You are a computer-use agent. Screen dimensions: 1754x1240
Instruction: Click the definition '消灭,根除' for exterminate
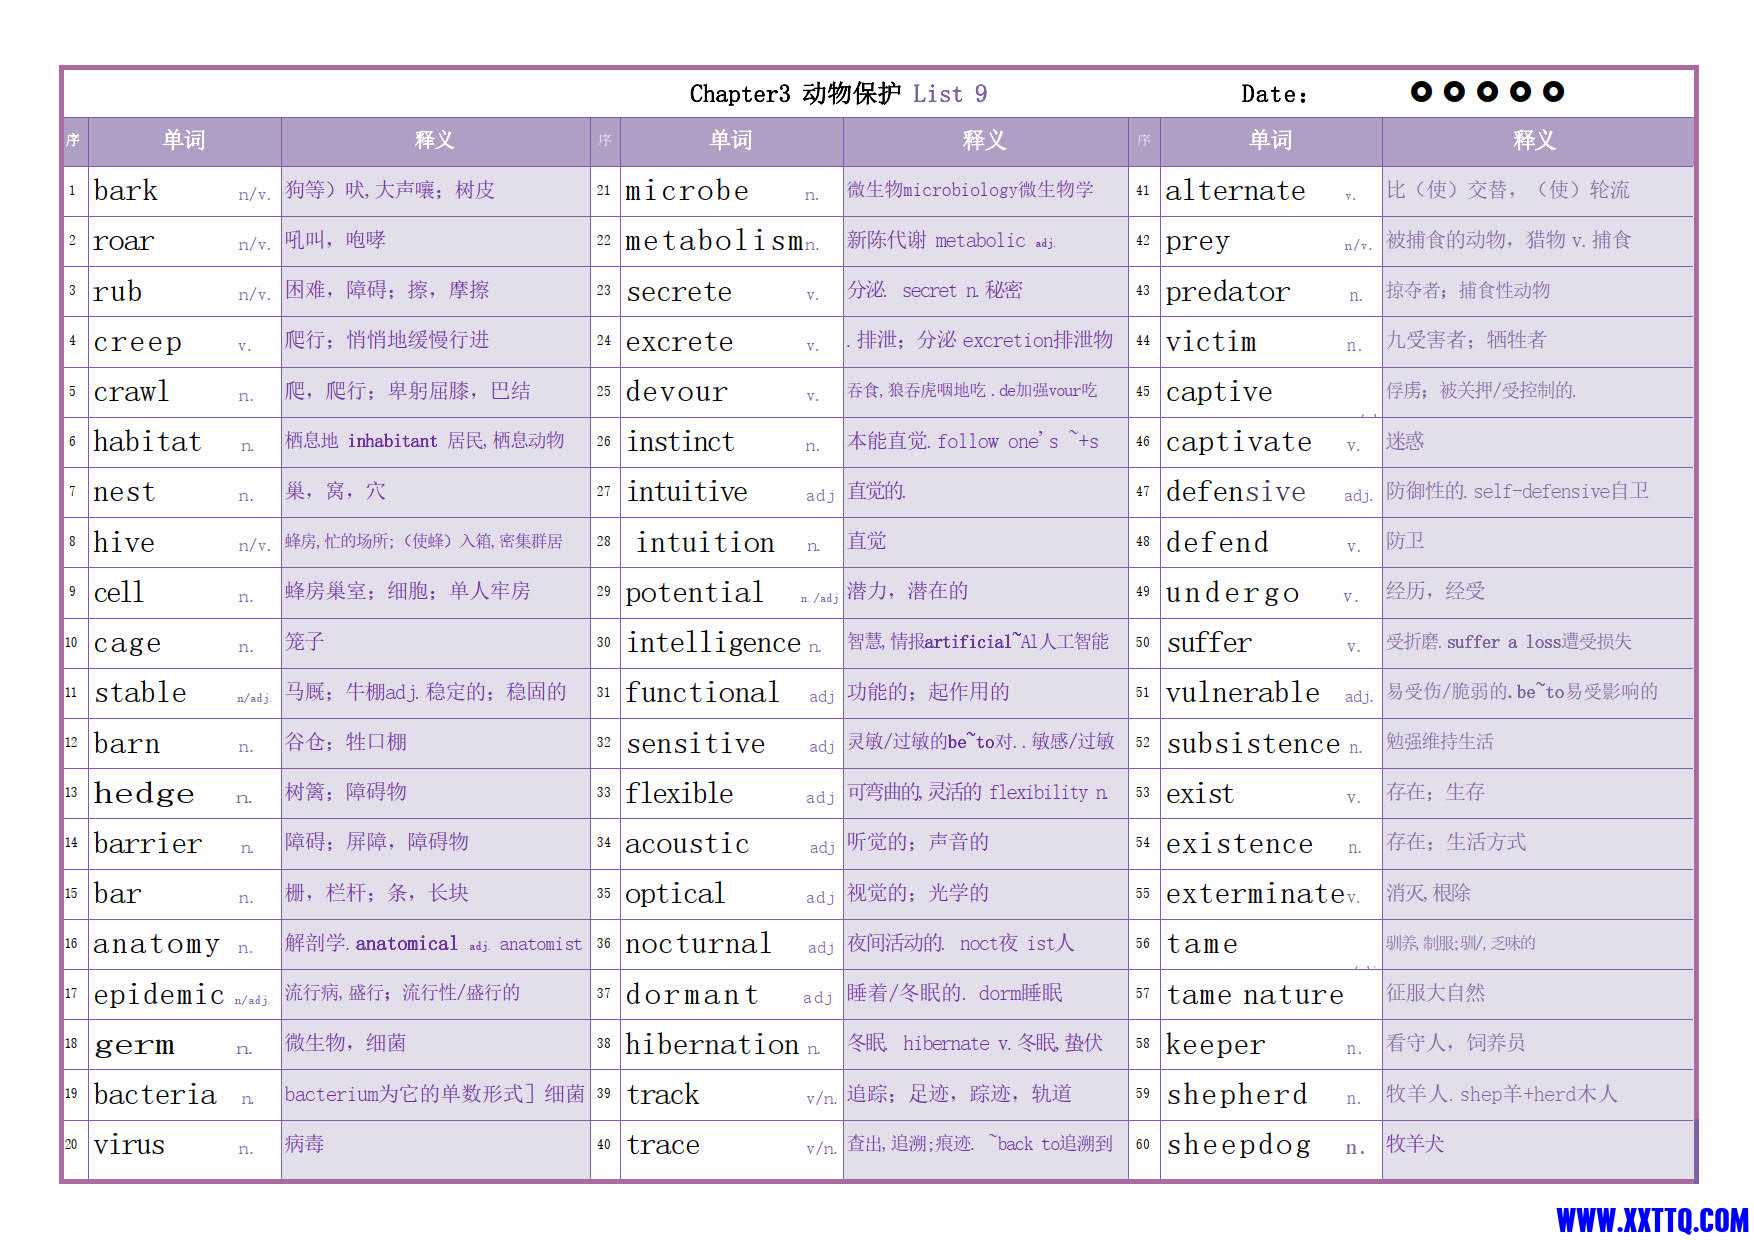1428,893
